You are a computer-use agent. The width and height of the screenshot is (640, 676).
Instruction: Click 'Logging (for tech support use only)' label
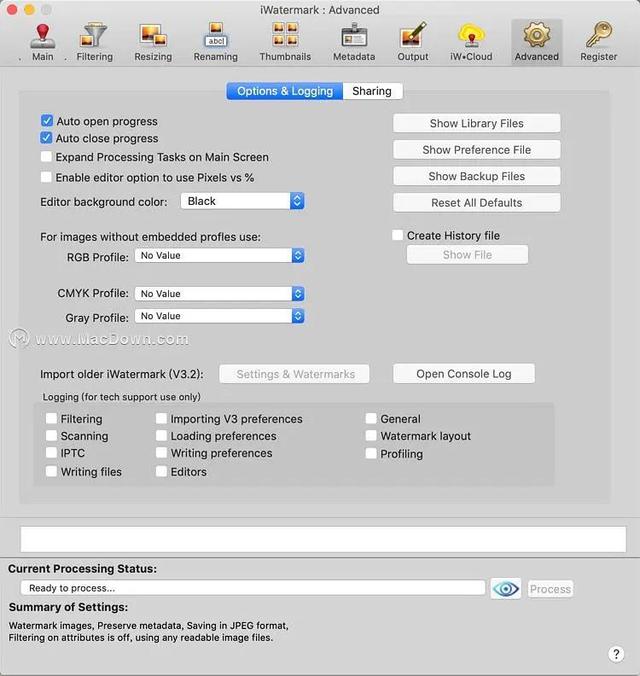[122, 397]
